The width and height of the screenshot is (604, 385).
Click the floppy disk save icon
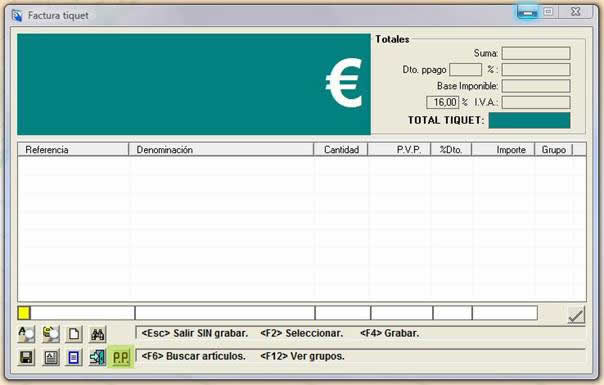(26, 357)
